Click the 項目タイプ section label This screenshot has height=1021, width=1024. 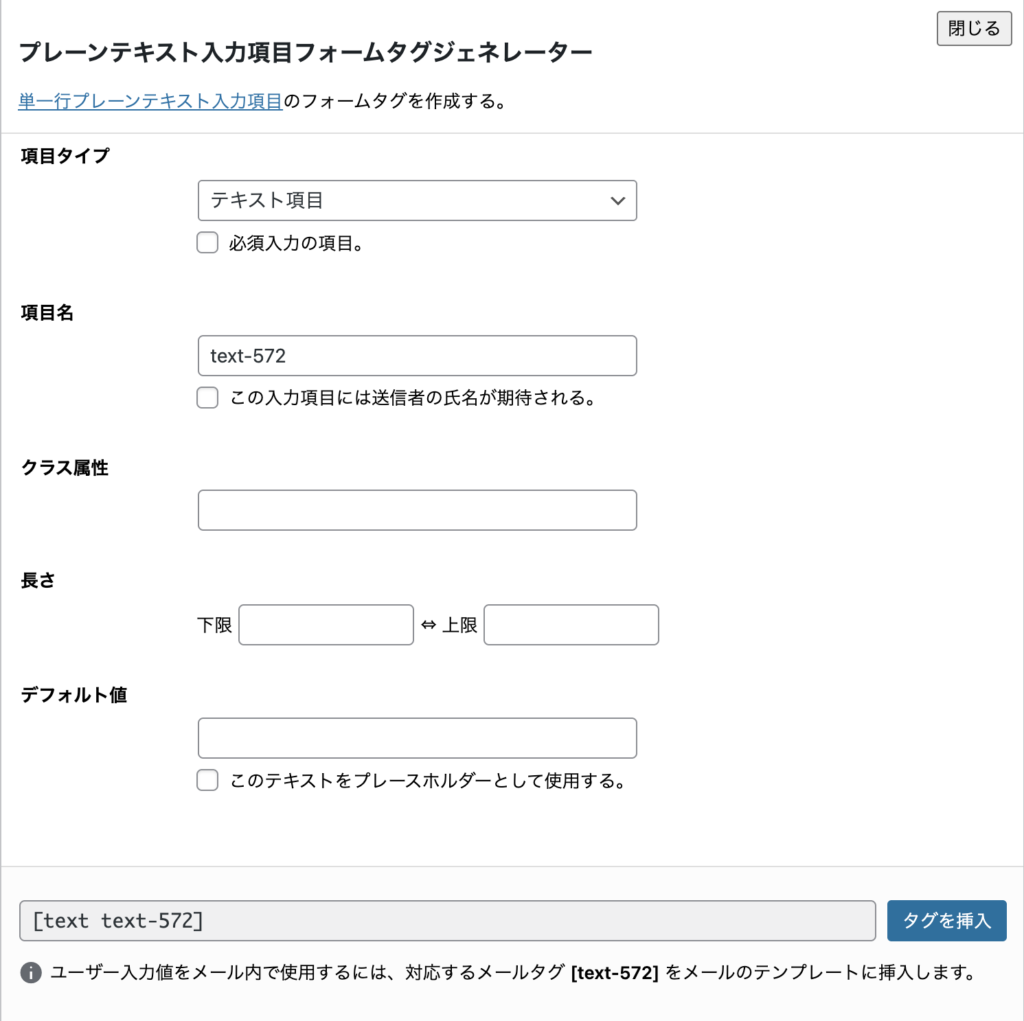[x=65, y=156]
